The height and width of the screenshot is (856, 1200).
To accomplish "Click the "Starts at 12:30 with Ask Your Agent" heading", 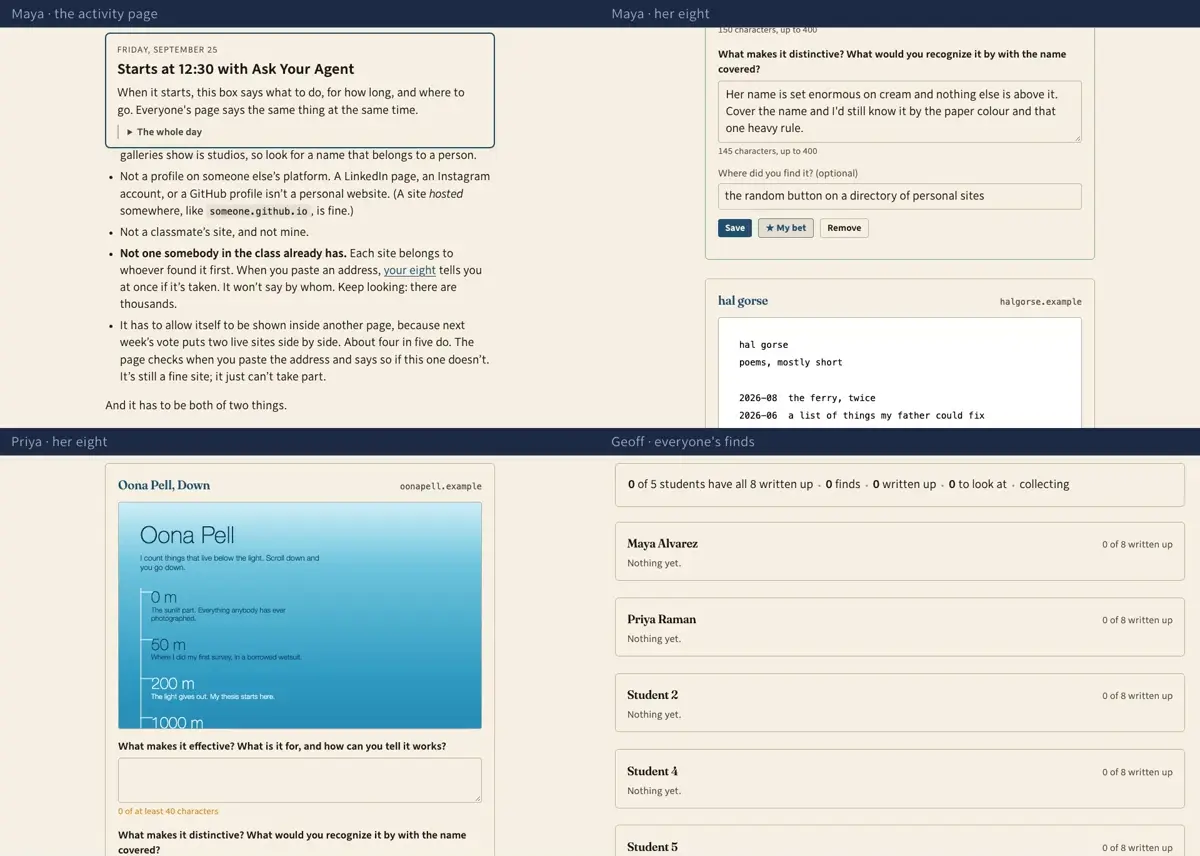I will pos(236,69).
